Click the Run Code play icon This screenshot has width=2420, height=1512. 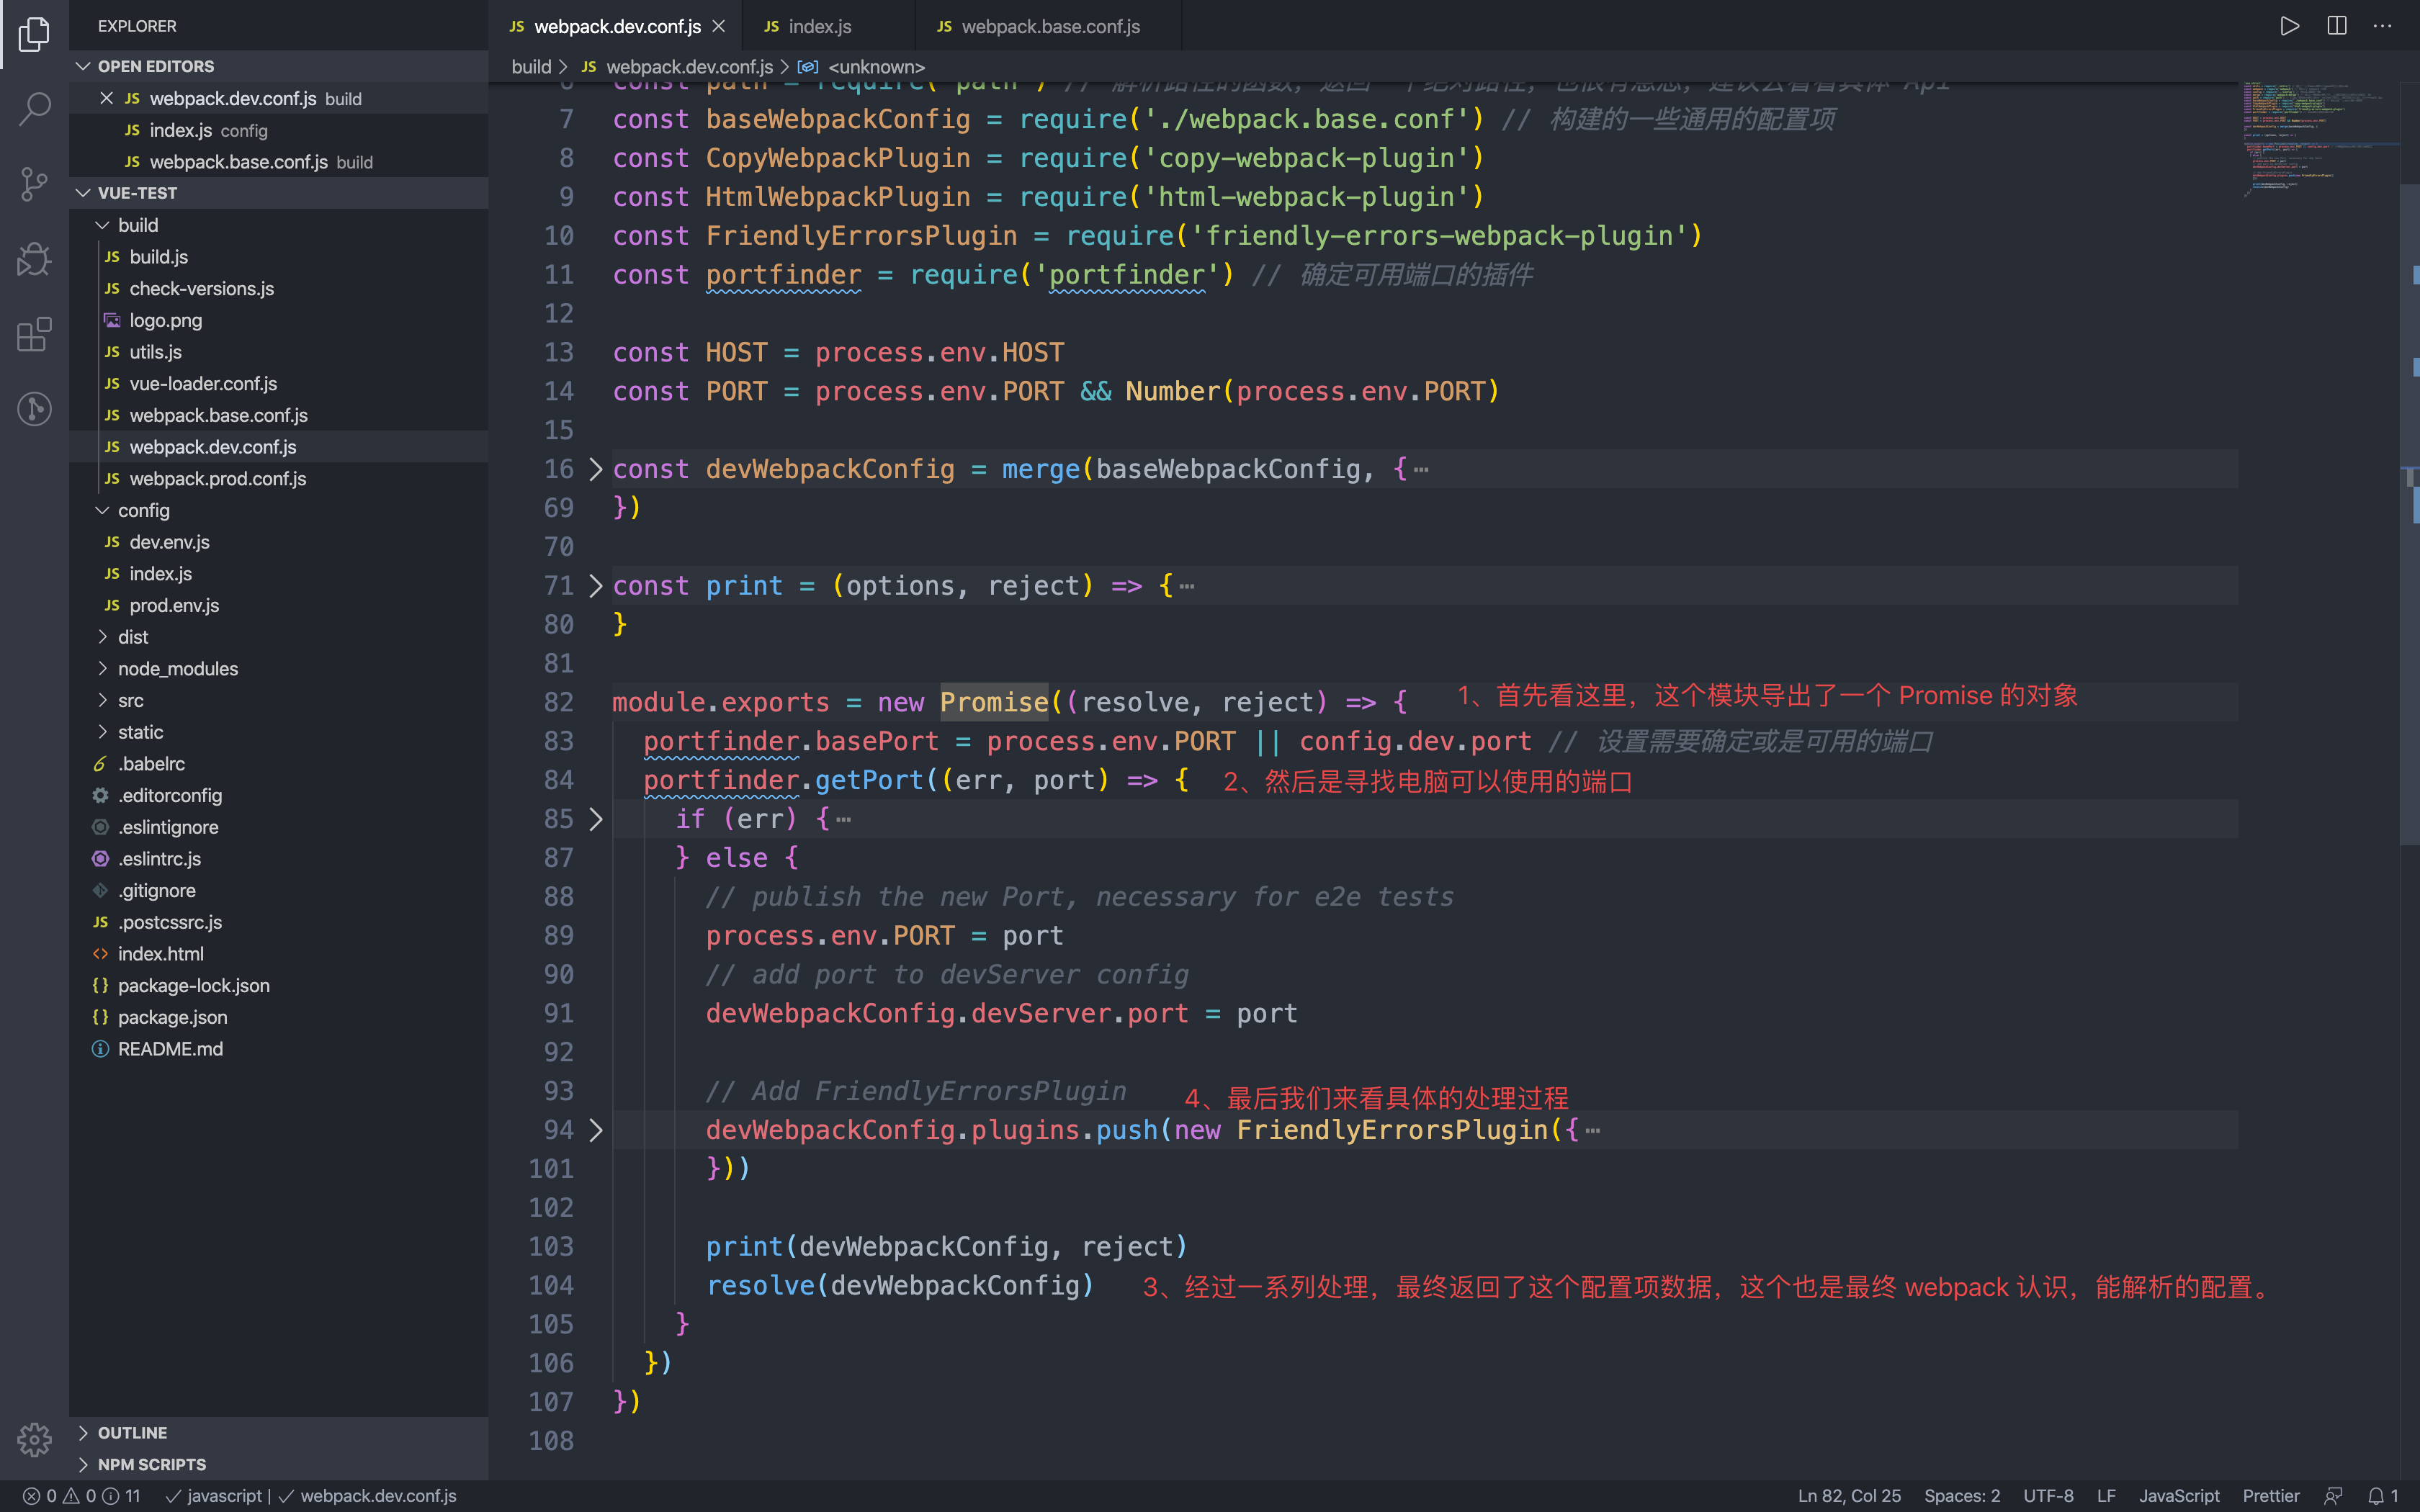coord(2289,26)
